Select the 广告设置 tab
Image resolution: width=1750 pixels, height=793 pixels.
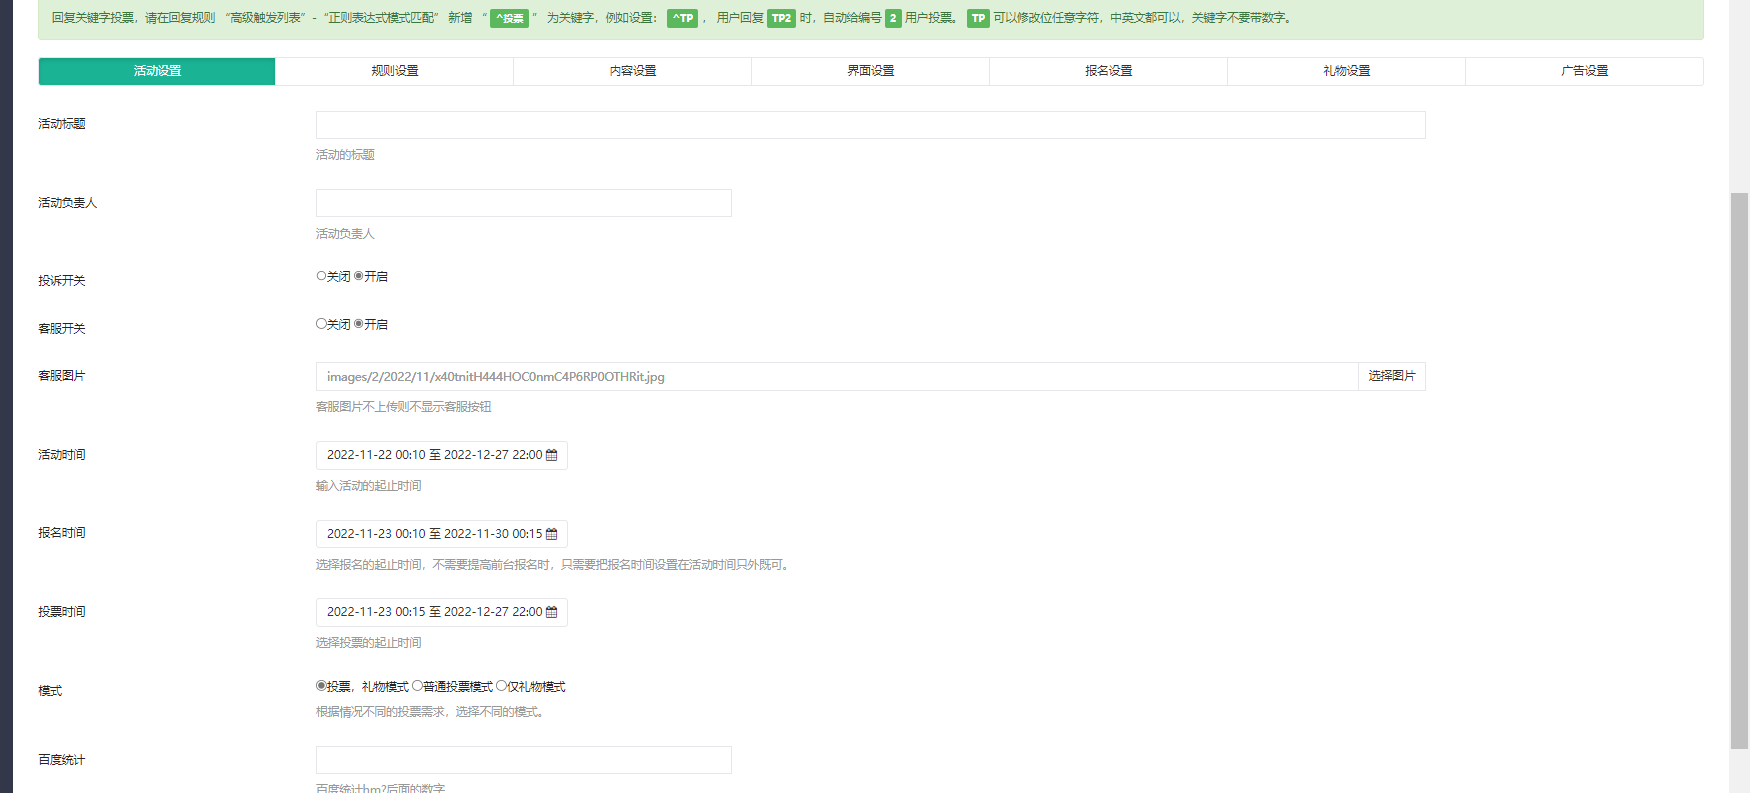(x=1584, y=71)
